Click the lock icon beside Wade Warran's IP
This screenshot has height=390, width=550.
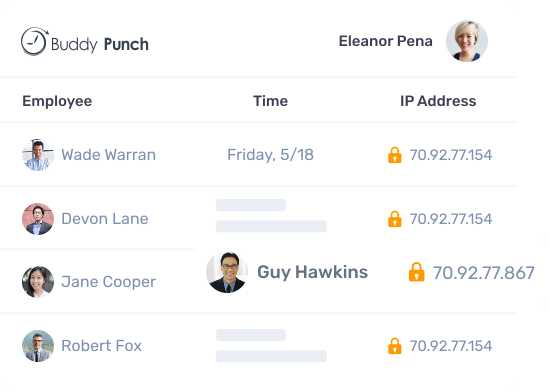pyautogui.click(x=395, y=155)
